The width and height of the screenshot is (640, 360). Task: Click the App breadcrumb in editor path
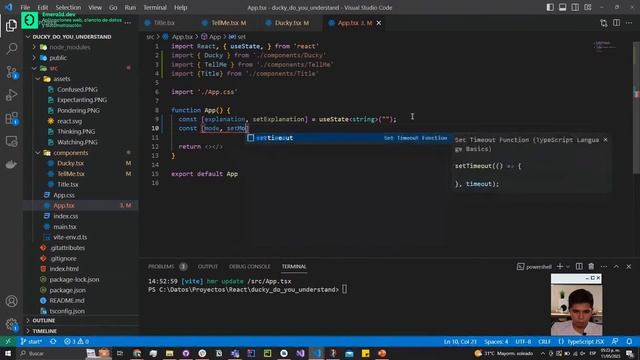pyautogui.click(x=215, y=37)
